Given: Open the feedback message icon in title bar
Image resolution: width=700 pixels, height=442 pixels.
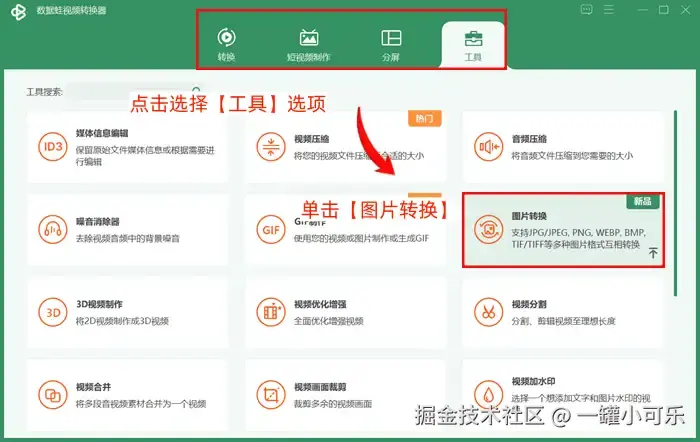Looking at the screenshot, I should click(x=587, y=9).
